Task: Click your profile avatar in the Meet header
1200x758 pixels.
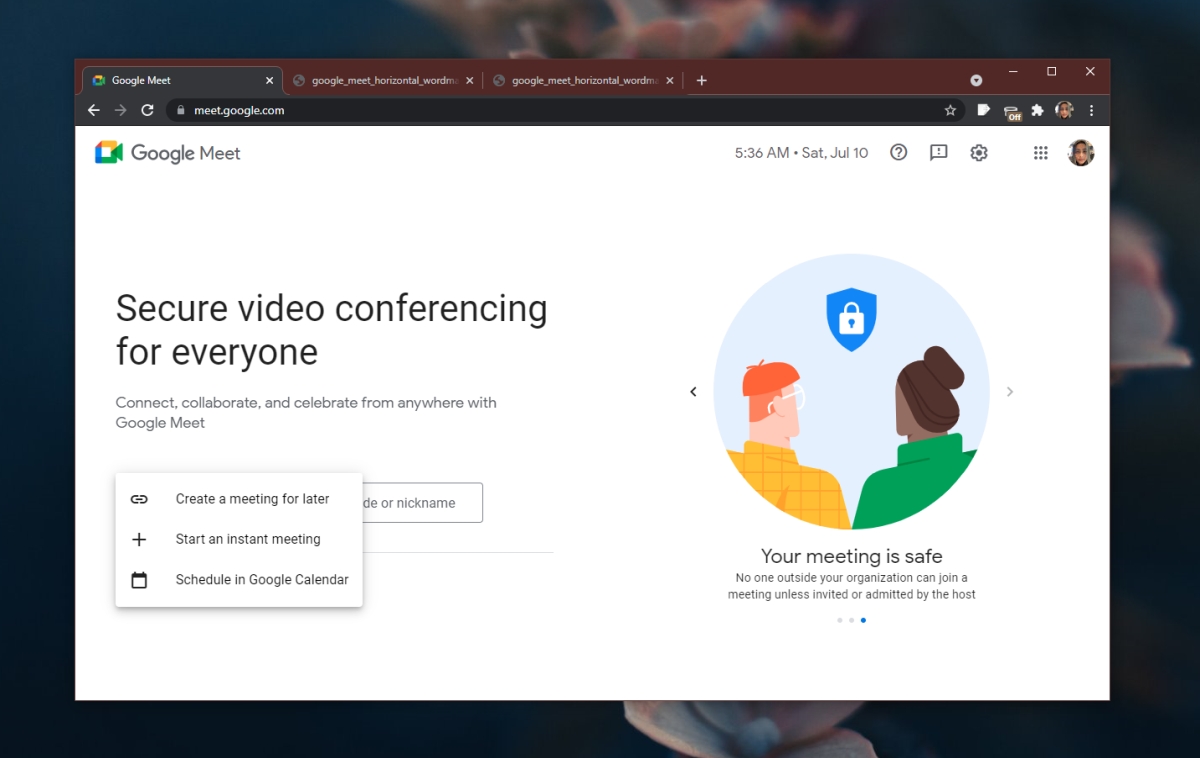Action: (x=1081, y=152)
